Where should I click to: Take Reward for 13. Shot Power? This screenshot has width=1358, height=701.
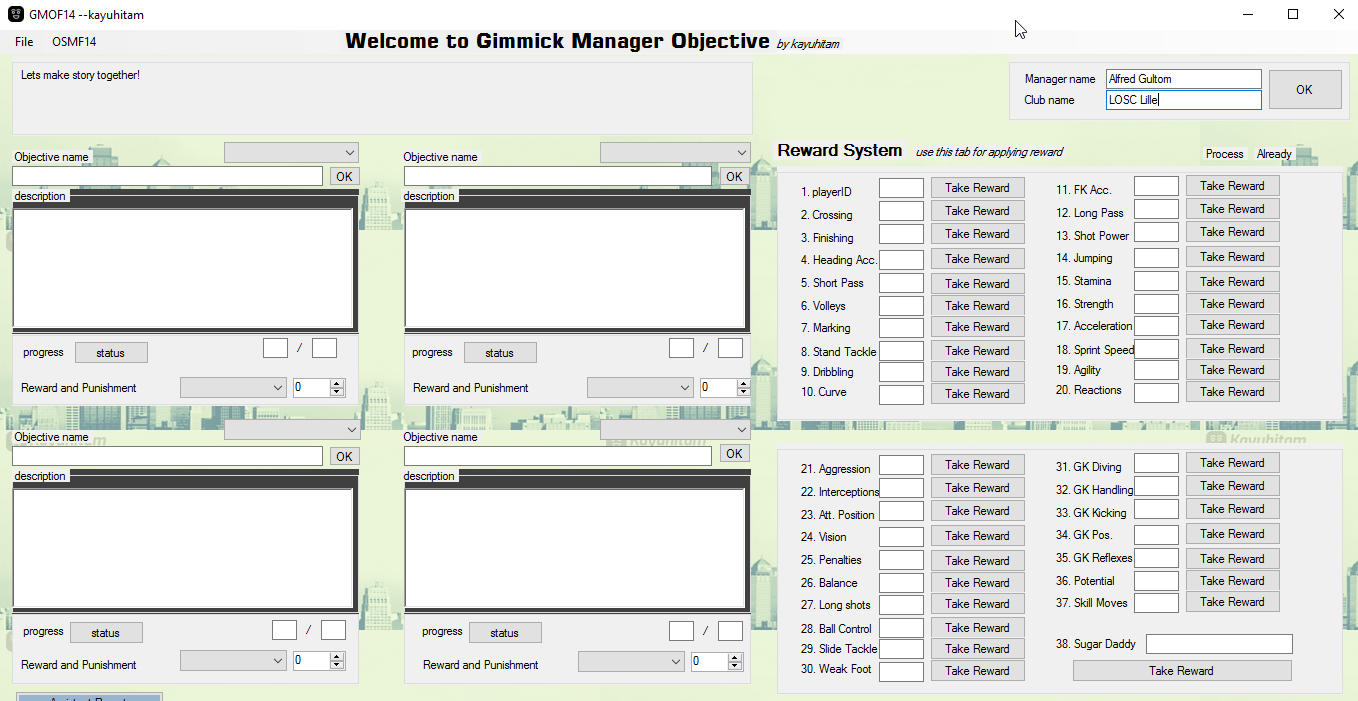1232,232
